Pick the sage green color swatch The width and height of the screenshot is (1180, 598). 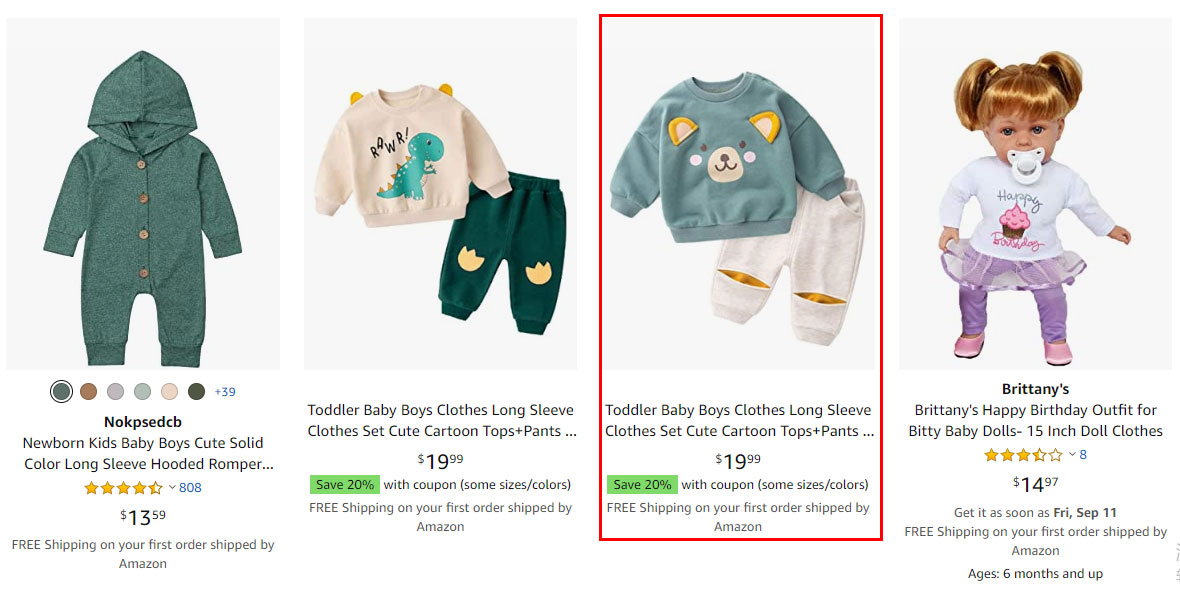point(143,391)
